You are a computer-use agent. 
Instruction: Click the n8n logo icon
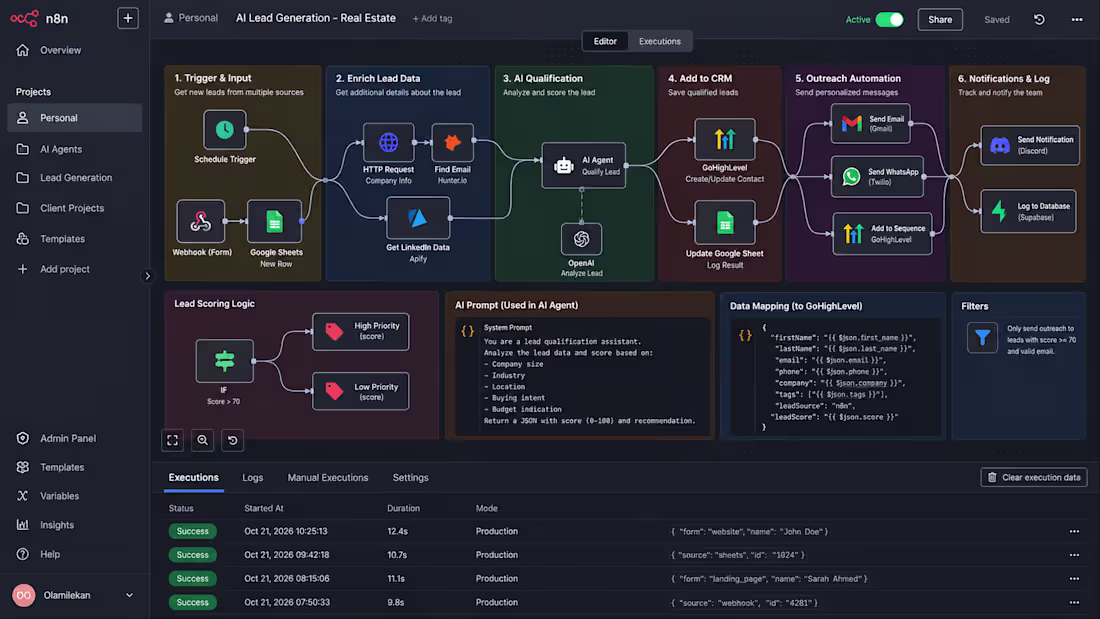coord(25,18)
